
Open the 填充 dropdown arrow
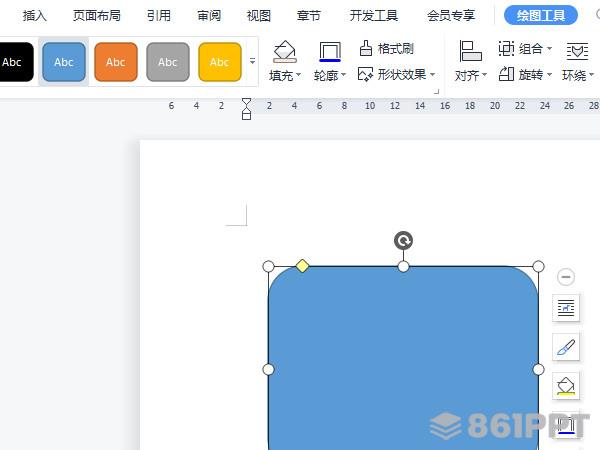click(x=298, y=75)
